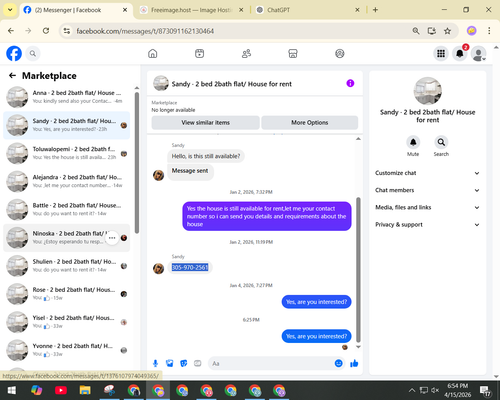This screenshot has height=400, width=500.
Task: Open the Windows notification center icon
Action: point(485,390)
